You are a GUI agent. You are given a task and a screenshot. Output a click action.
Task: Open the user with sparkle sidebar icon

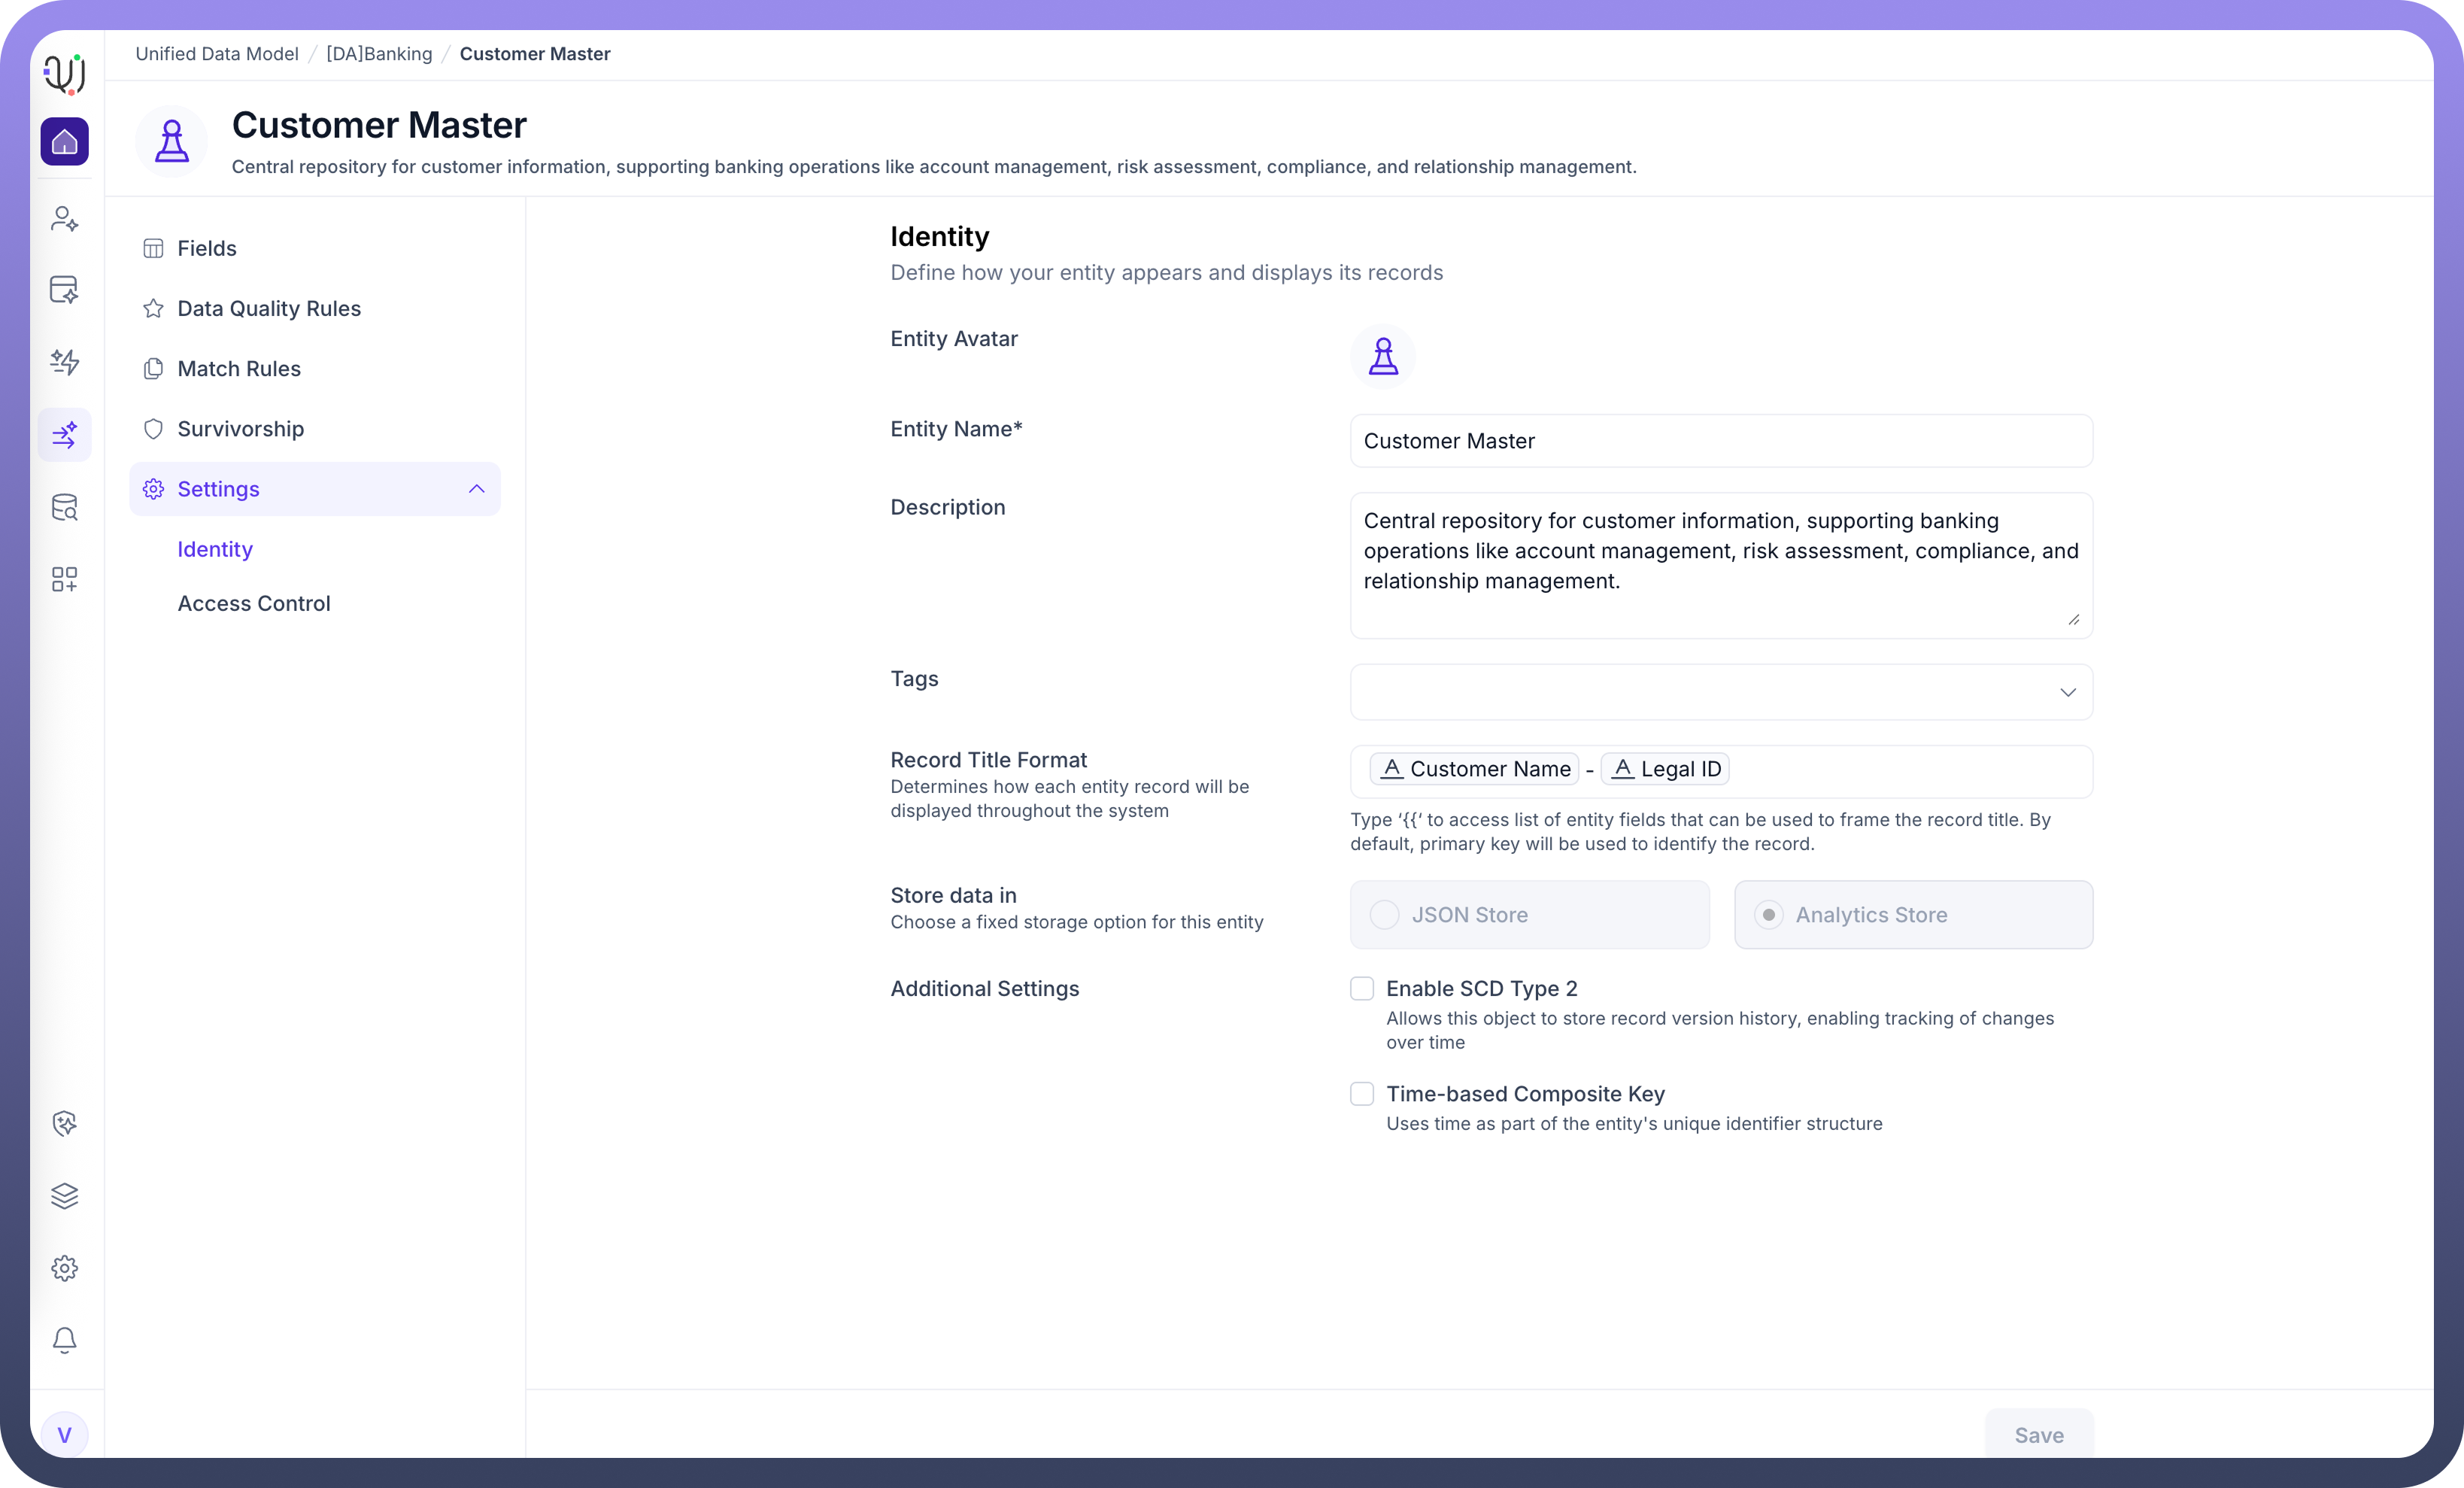[x=64, y=218]
